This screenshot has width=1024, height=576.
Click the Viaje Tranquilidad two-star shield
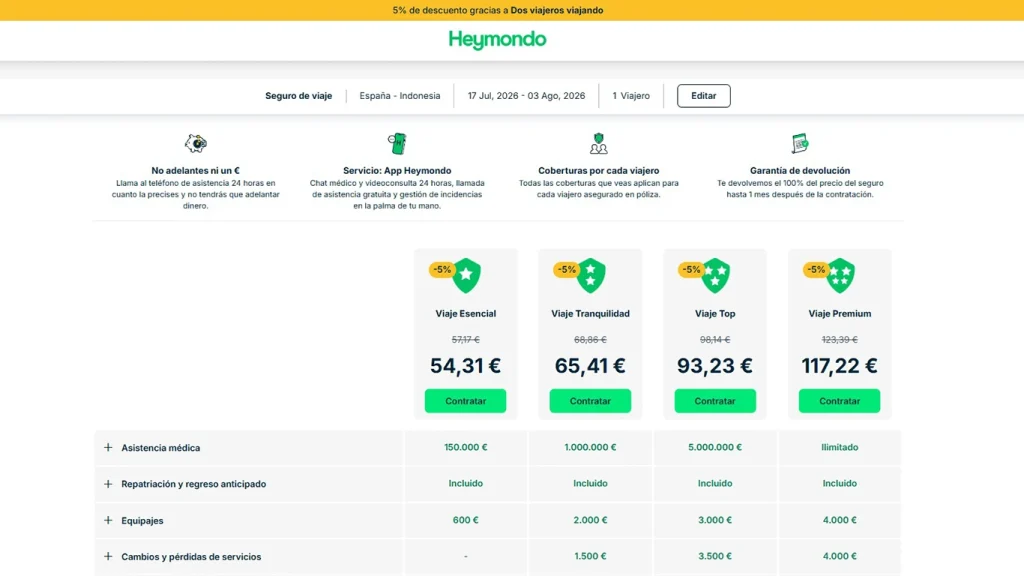tap(591, 275)
